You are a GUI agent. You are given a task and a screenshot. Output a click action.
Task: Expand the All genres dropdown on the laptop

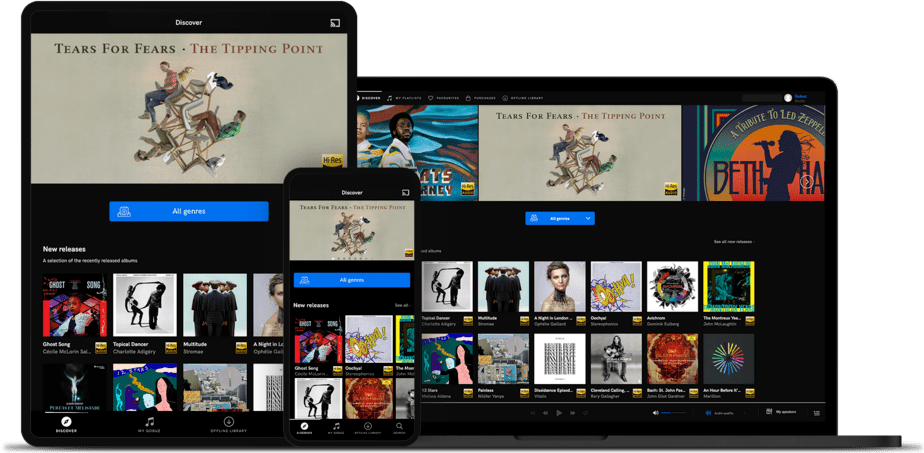588,218
